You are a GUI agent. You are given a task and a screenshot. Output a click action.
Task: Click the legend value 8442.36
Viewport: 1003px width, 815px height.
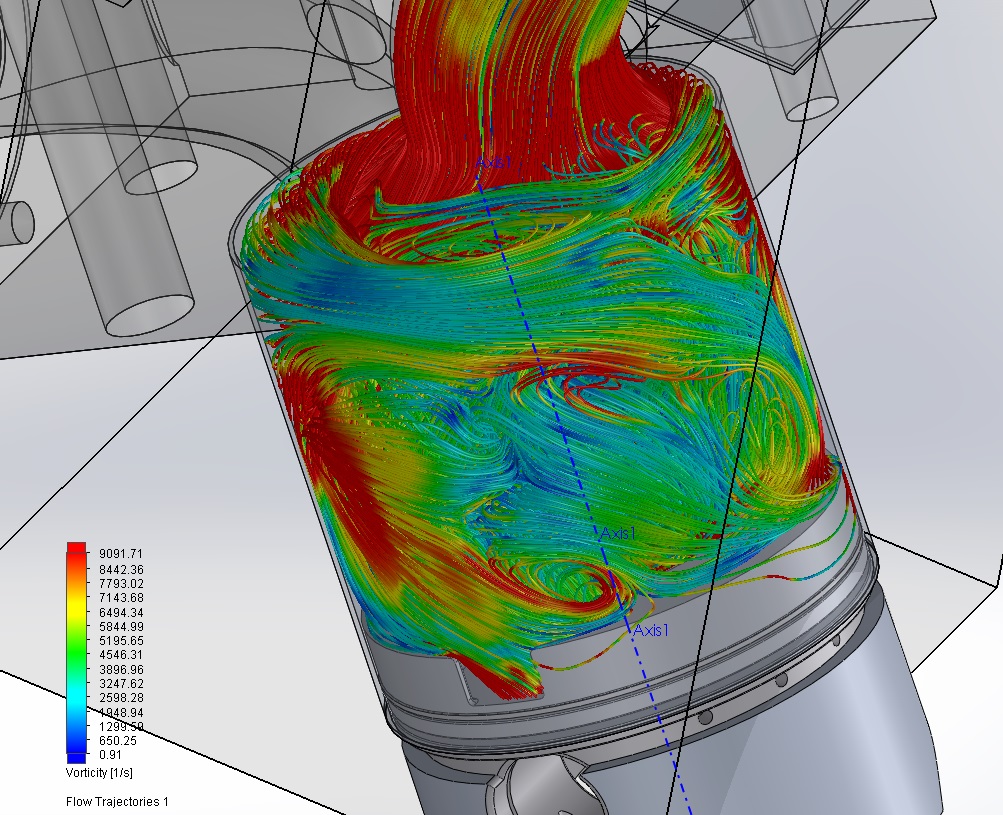tap(121, 569)
